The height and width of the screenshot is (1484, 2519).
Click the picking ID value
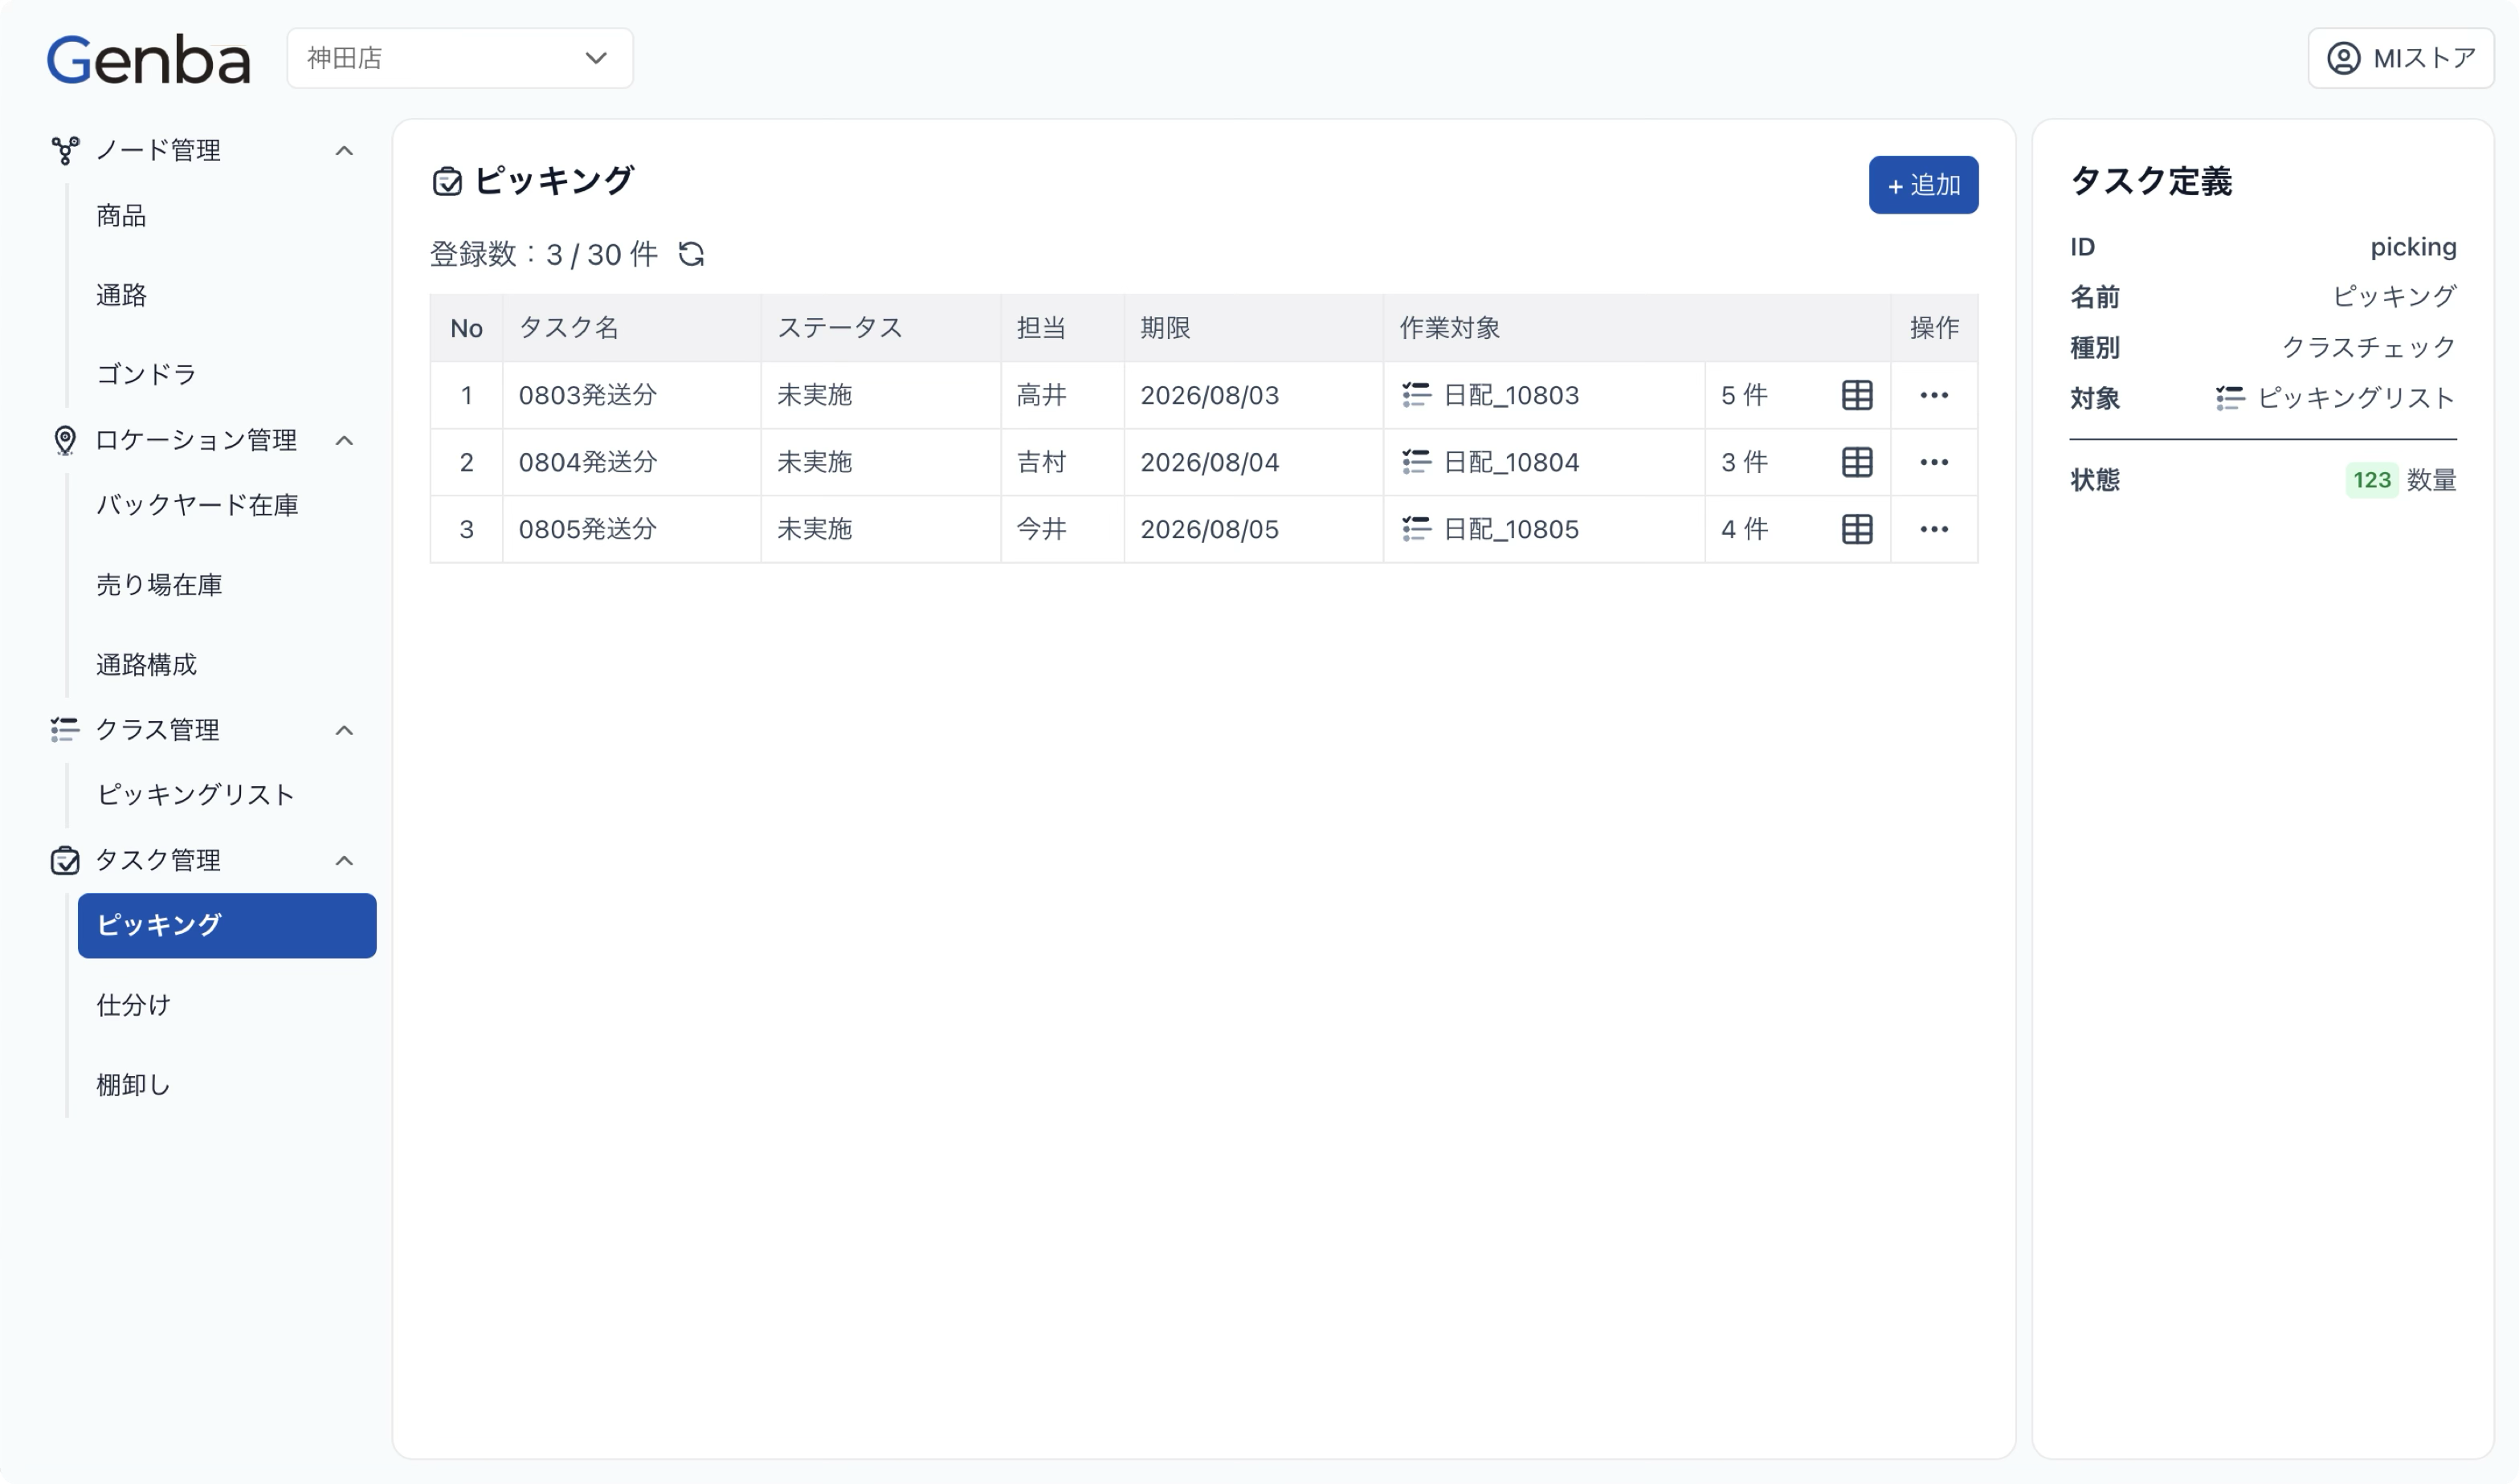[2413, 247]
